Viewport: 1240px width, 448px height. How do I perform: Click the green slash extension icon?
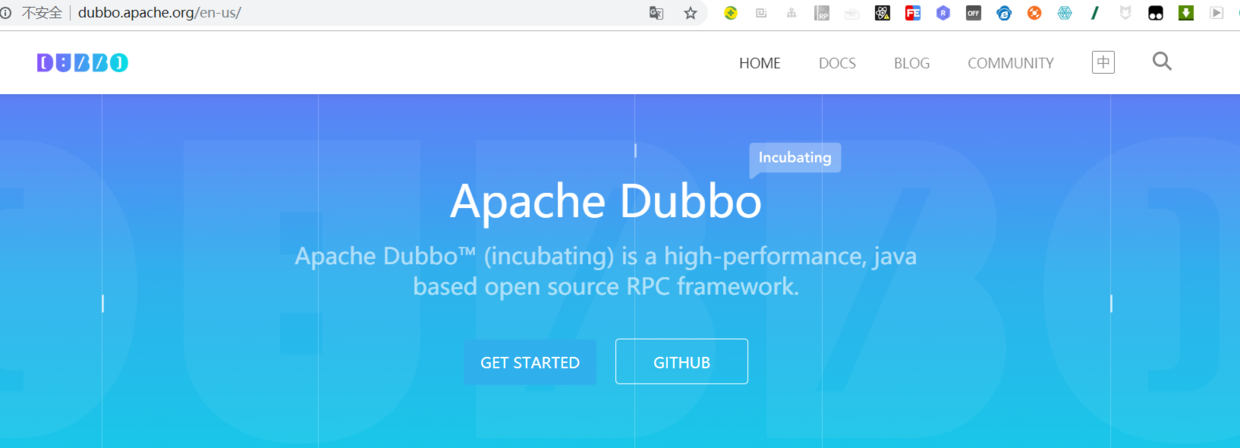(x=1095, y=13)
